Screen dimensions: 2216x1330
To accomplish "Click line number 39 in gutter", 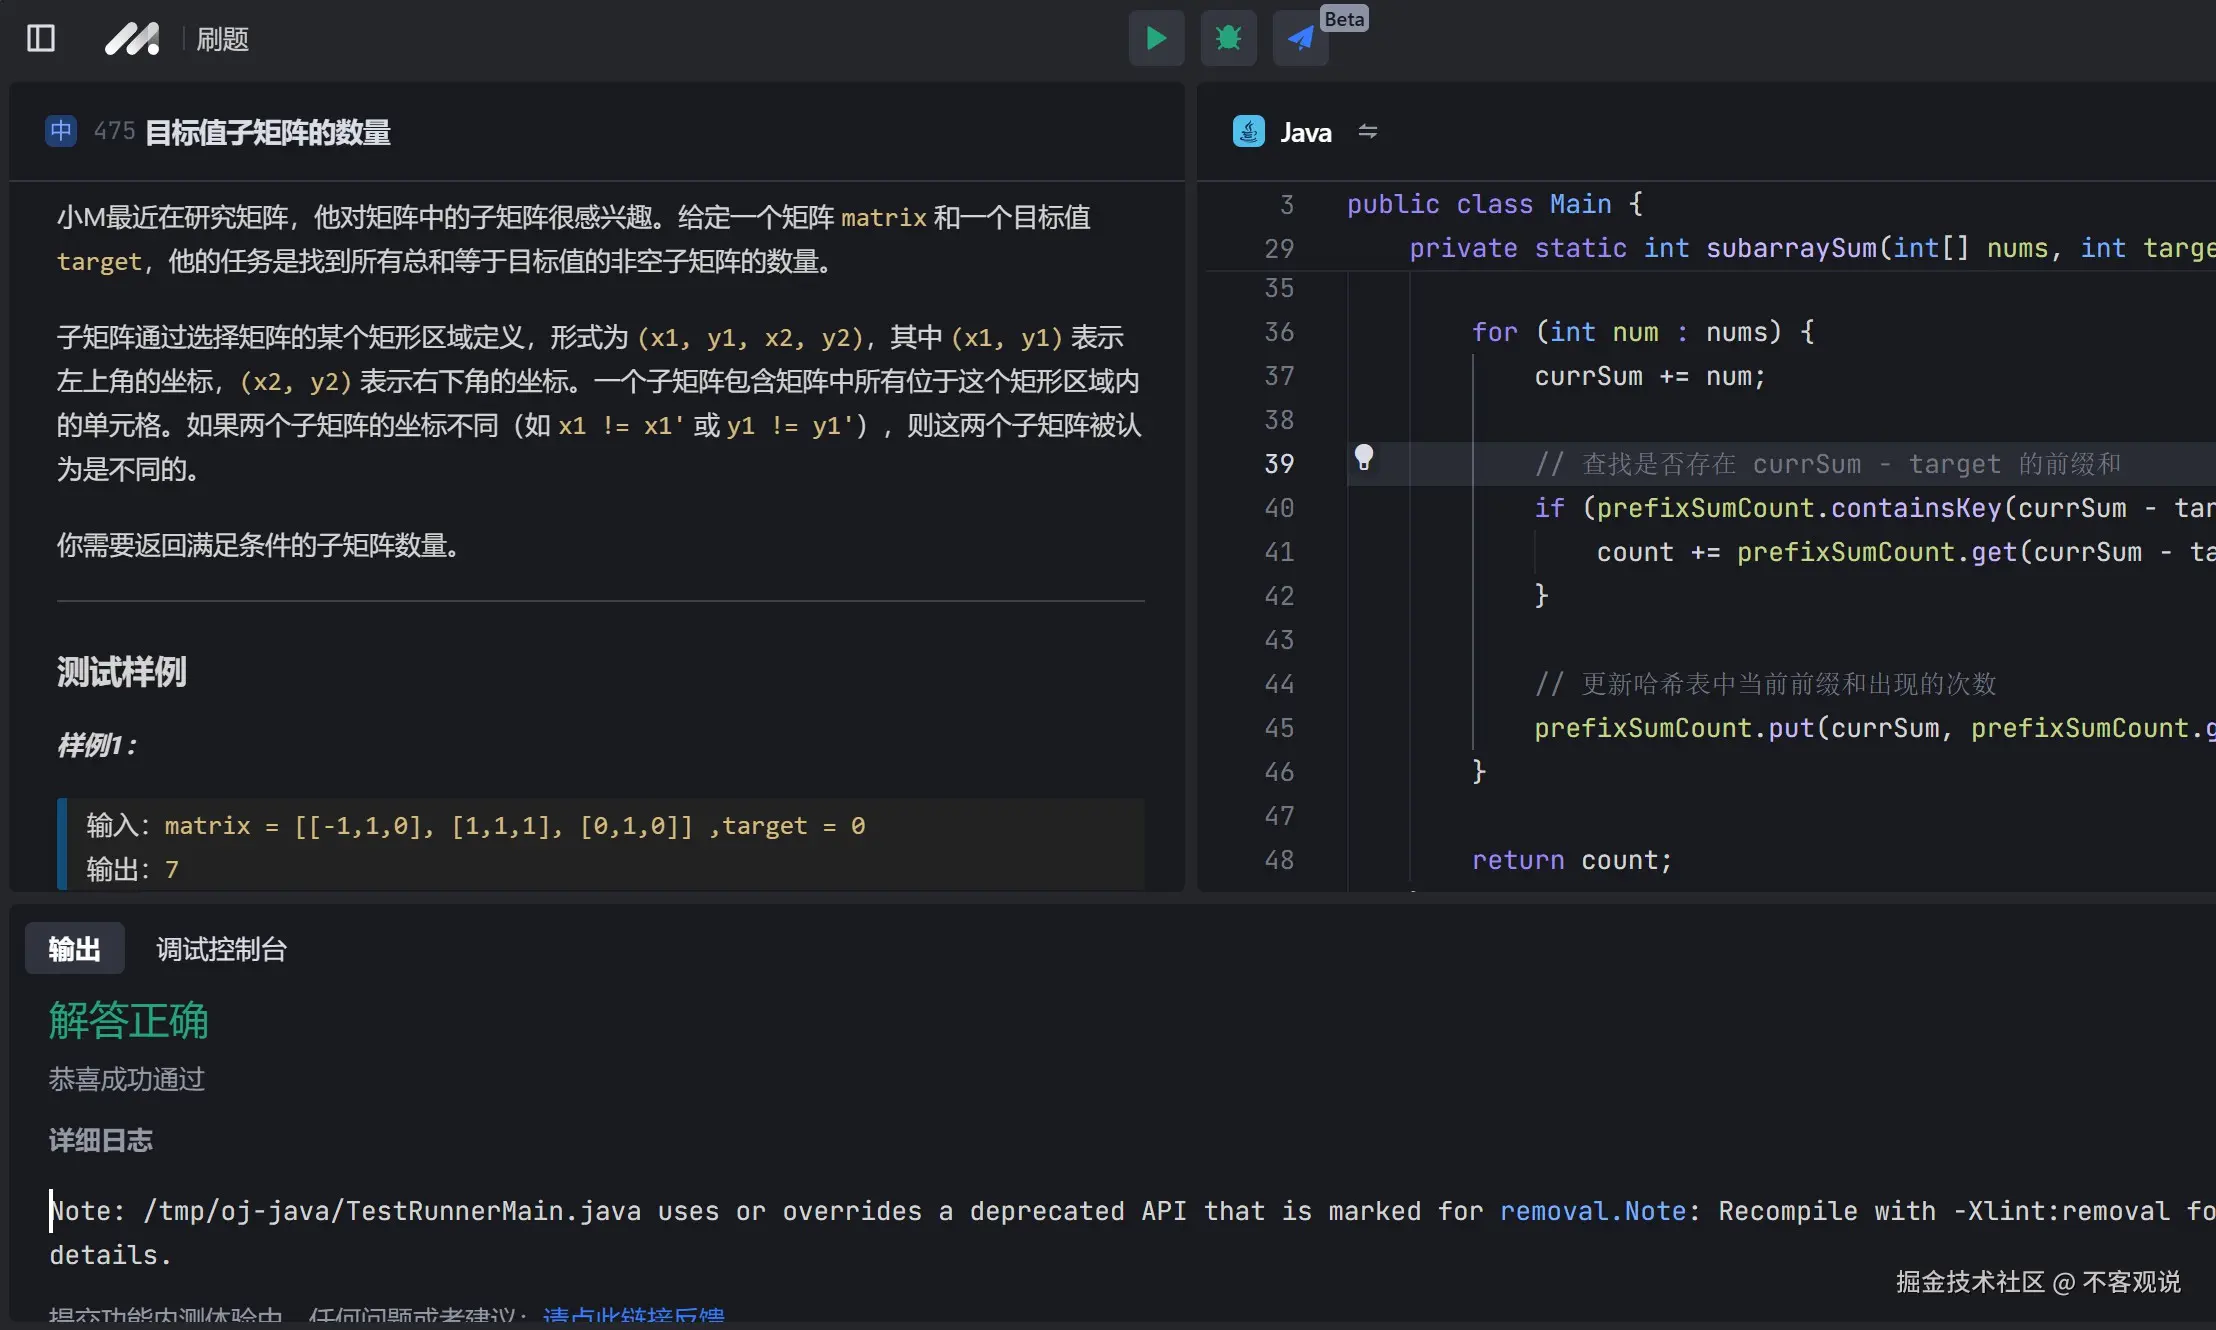I will pos(1279,464).
